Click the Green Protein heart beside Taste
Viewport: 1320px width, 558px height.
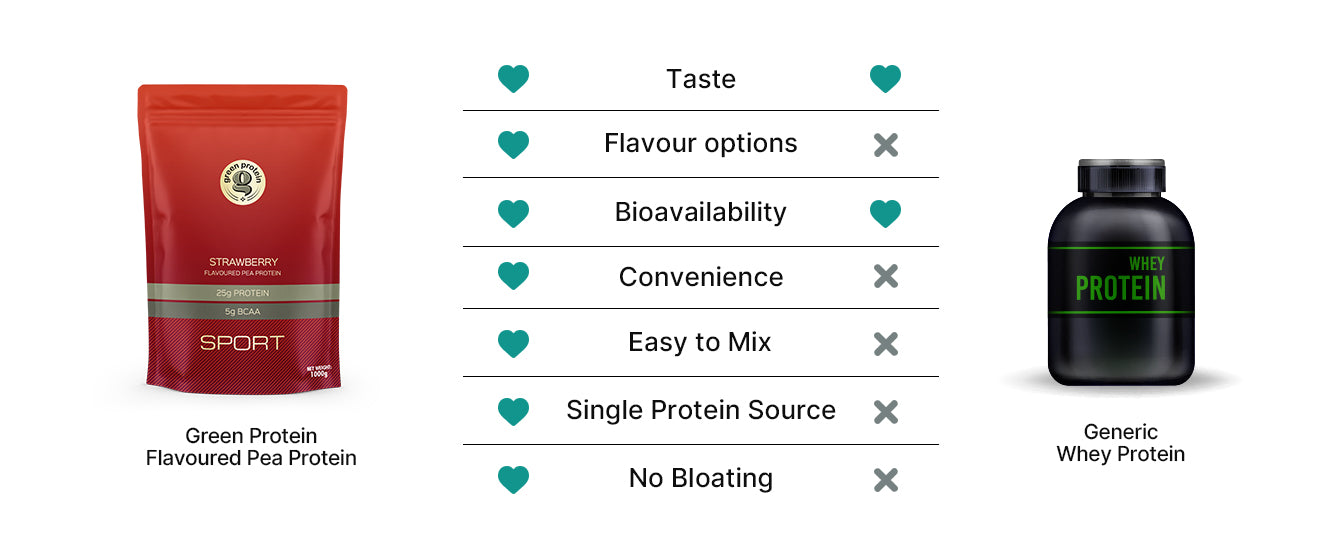[x=513, y=79]
